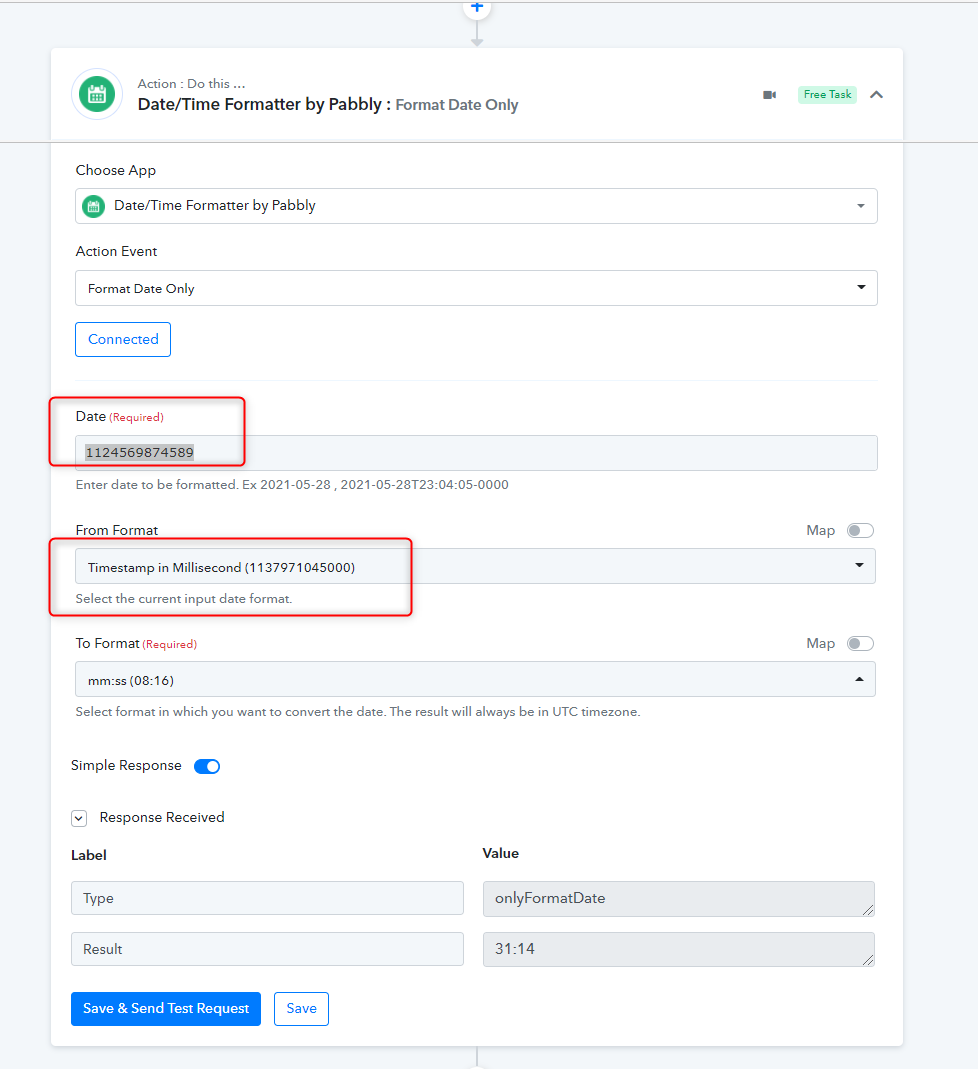Click the Response Received label
The height and width of the screenshot is (1069, 978).
162,817
